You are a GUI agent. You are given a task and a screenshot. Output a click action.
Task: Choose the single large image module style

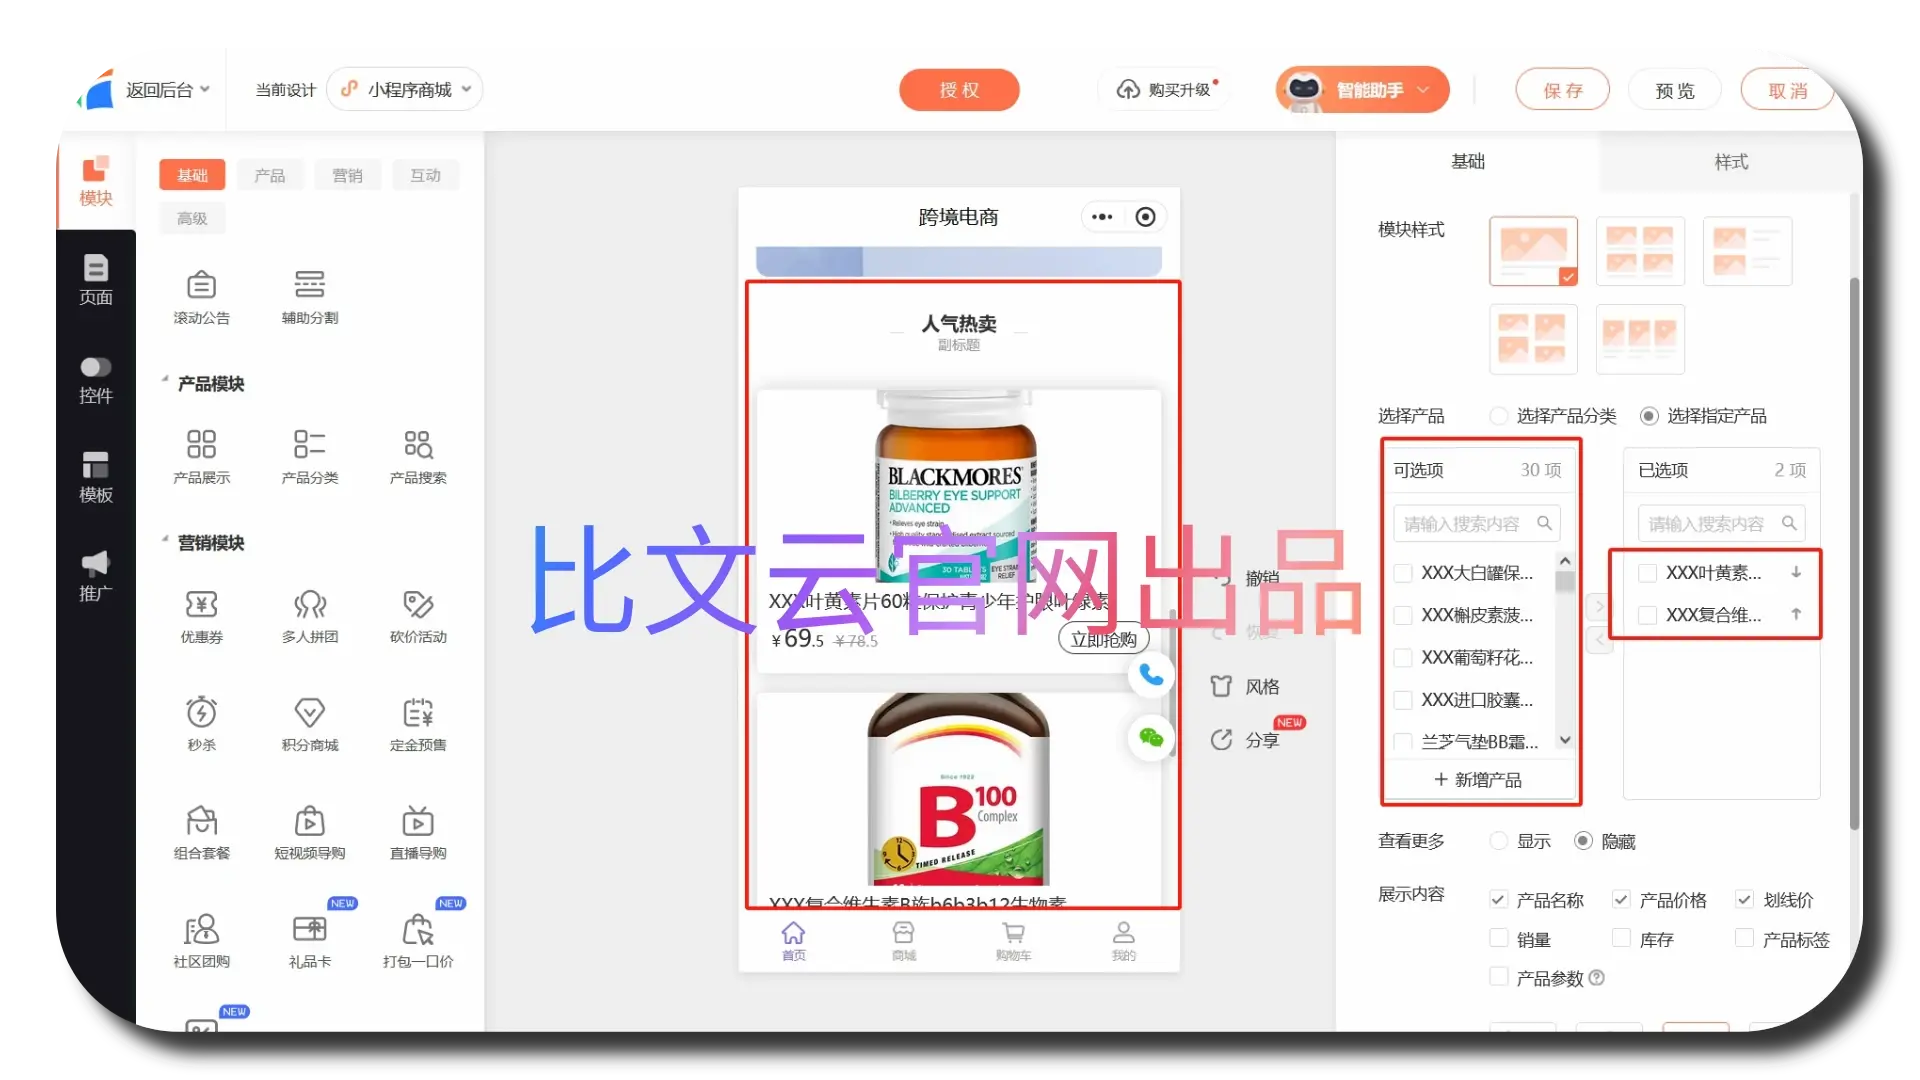[1533, 251]
